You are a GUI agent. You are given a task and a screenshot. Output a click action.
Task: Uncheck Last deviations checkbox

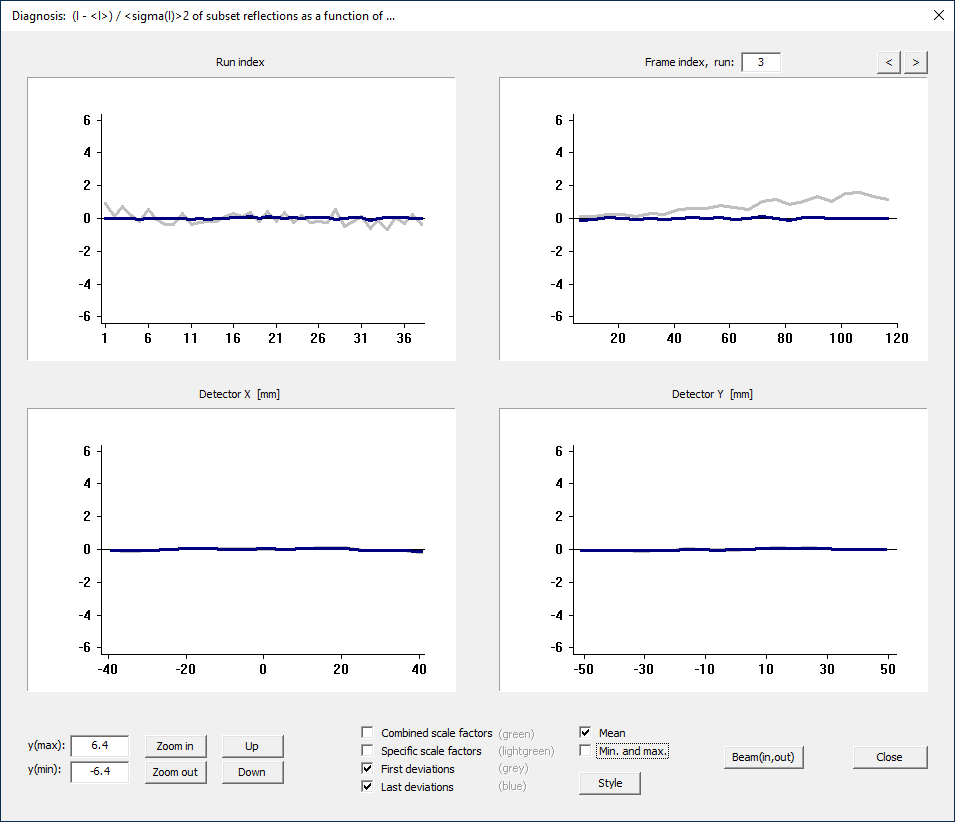coord(368,787)
